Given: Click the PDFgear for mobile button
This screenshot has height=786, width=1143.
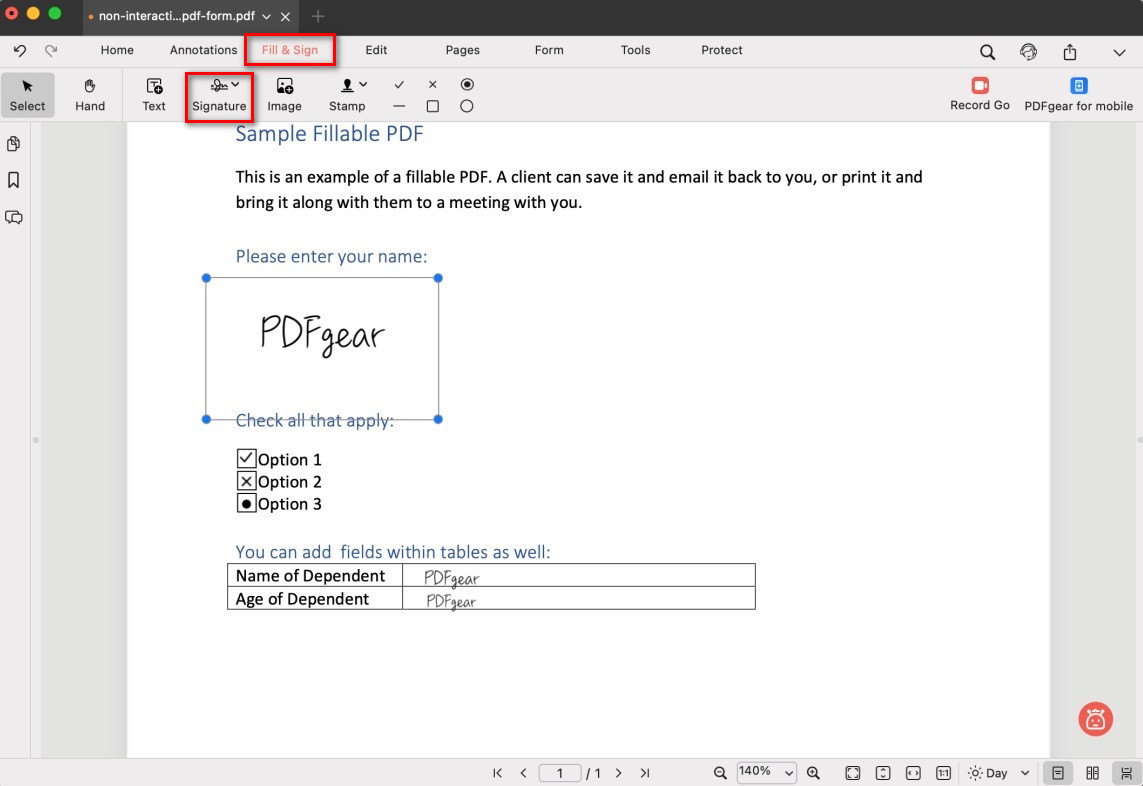Looking at the screenshot, I should click(x=1078, y=95).
